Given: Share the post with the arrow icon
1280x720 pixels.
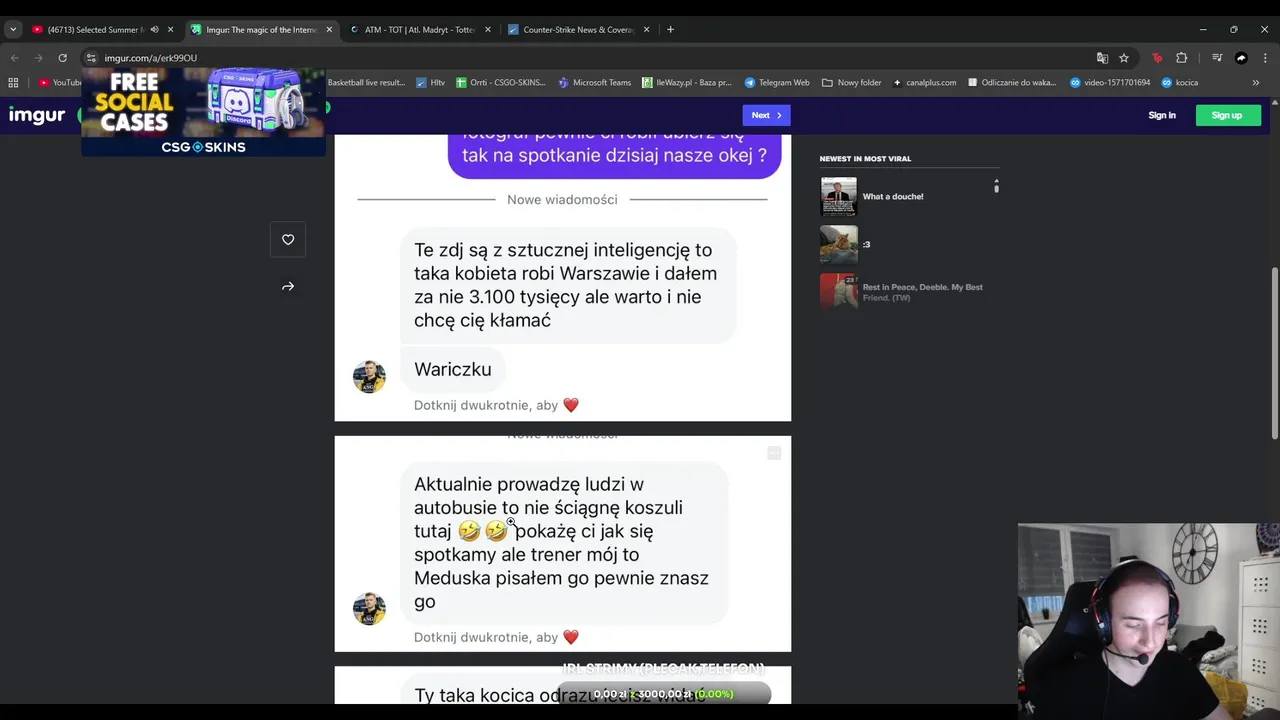Looking at the screenshot, I should [288, 286].
